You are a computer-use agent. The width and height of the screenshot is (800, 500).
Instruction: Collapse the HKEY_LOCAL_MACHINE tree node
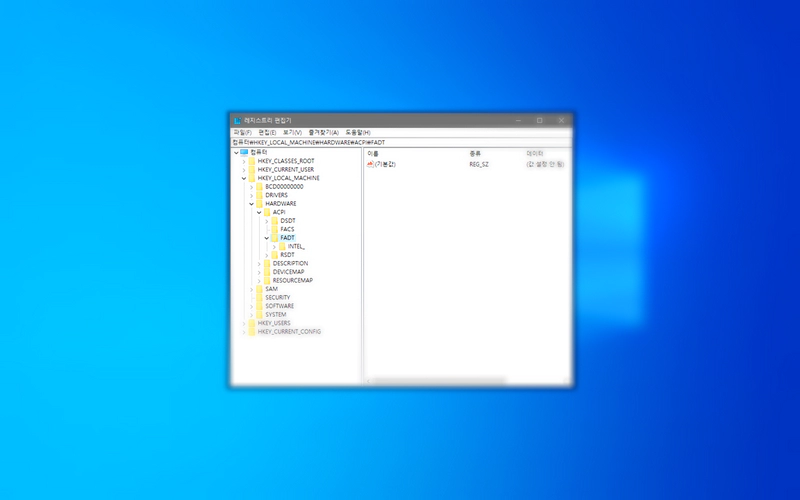click(244, 178)
